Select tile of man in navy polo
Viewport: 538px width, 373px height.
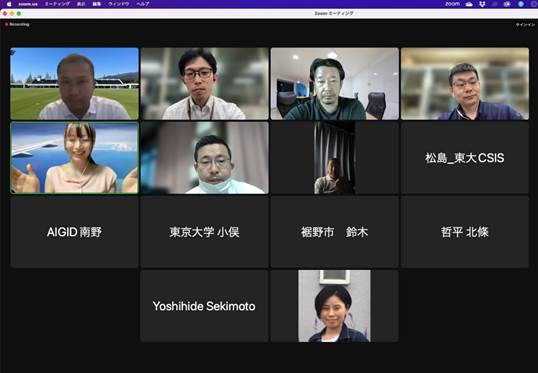[x=465, y=83]
